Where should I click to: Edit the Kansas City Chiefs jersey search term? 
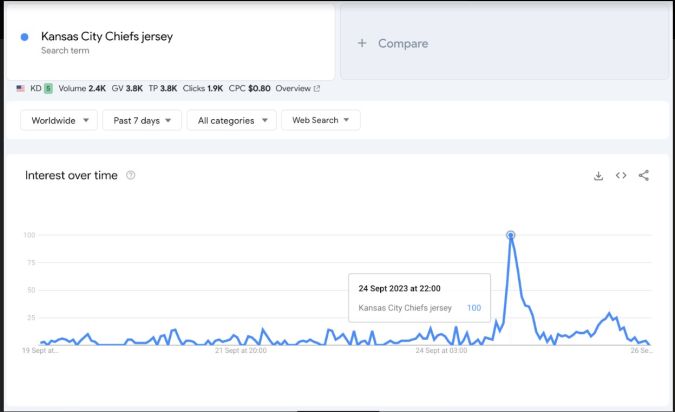[107, 37]
